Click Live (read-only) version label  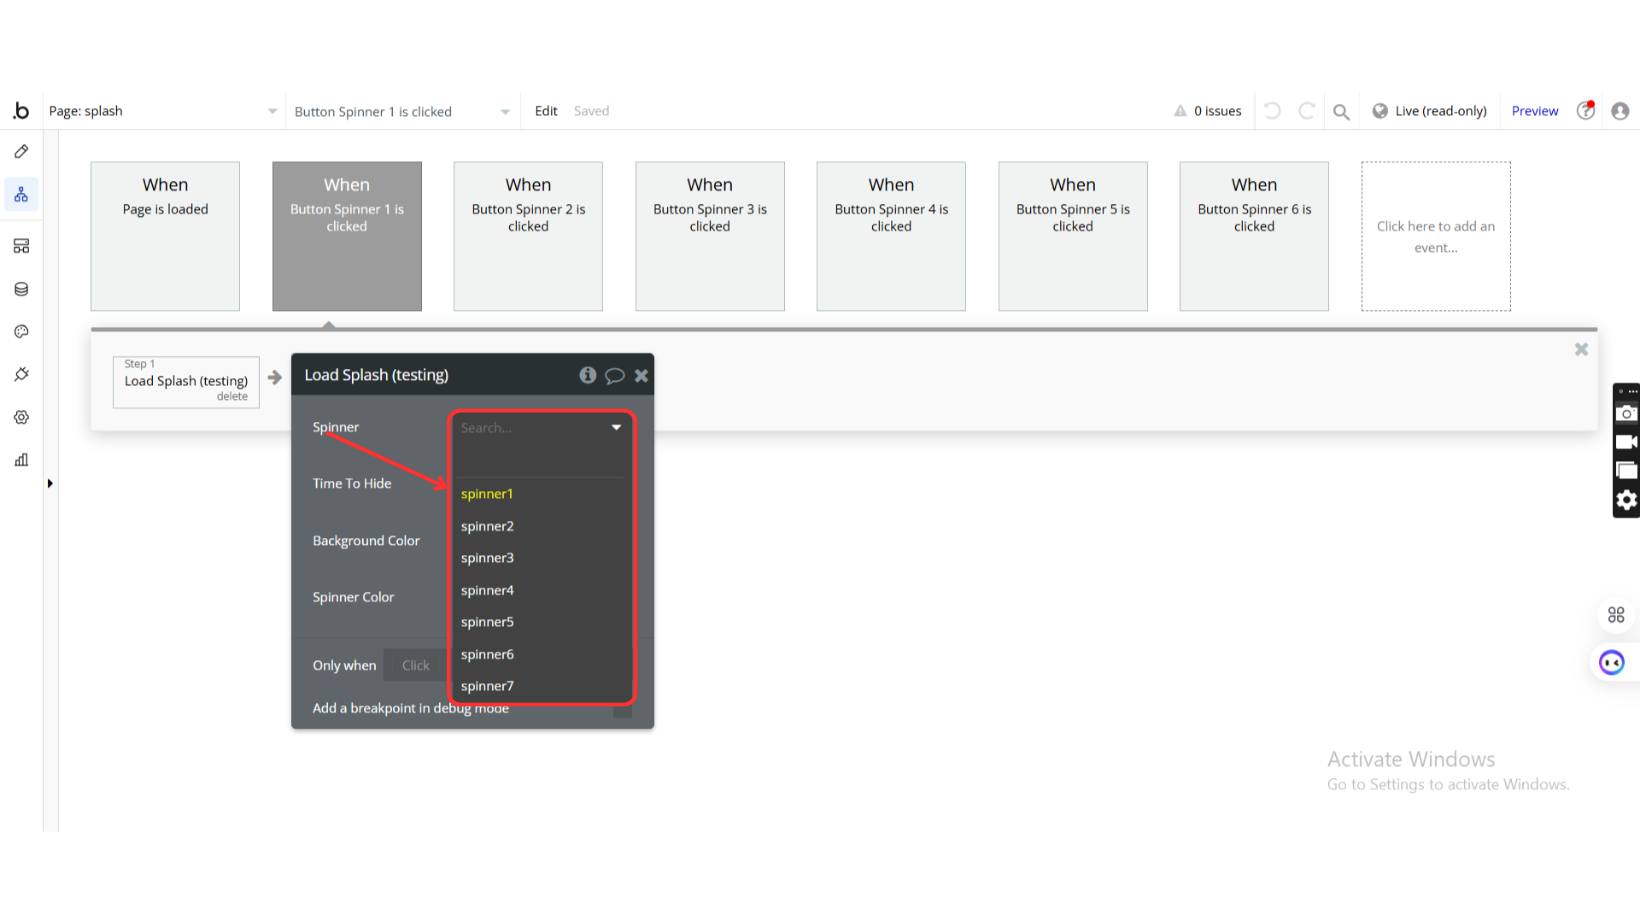pyautogui.click(x=1441, y=111)
